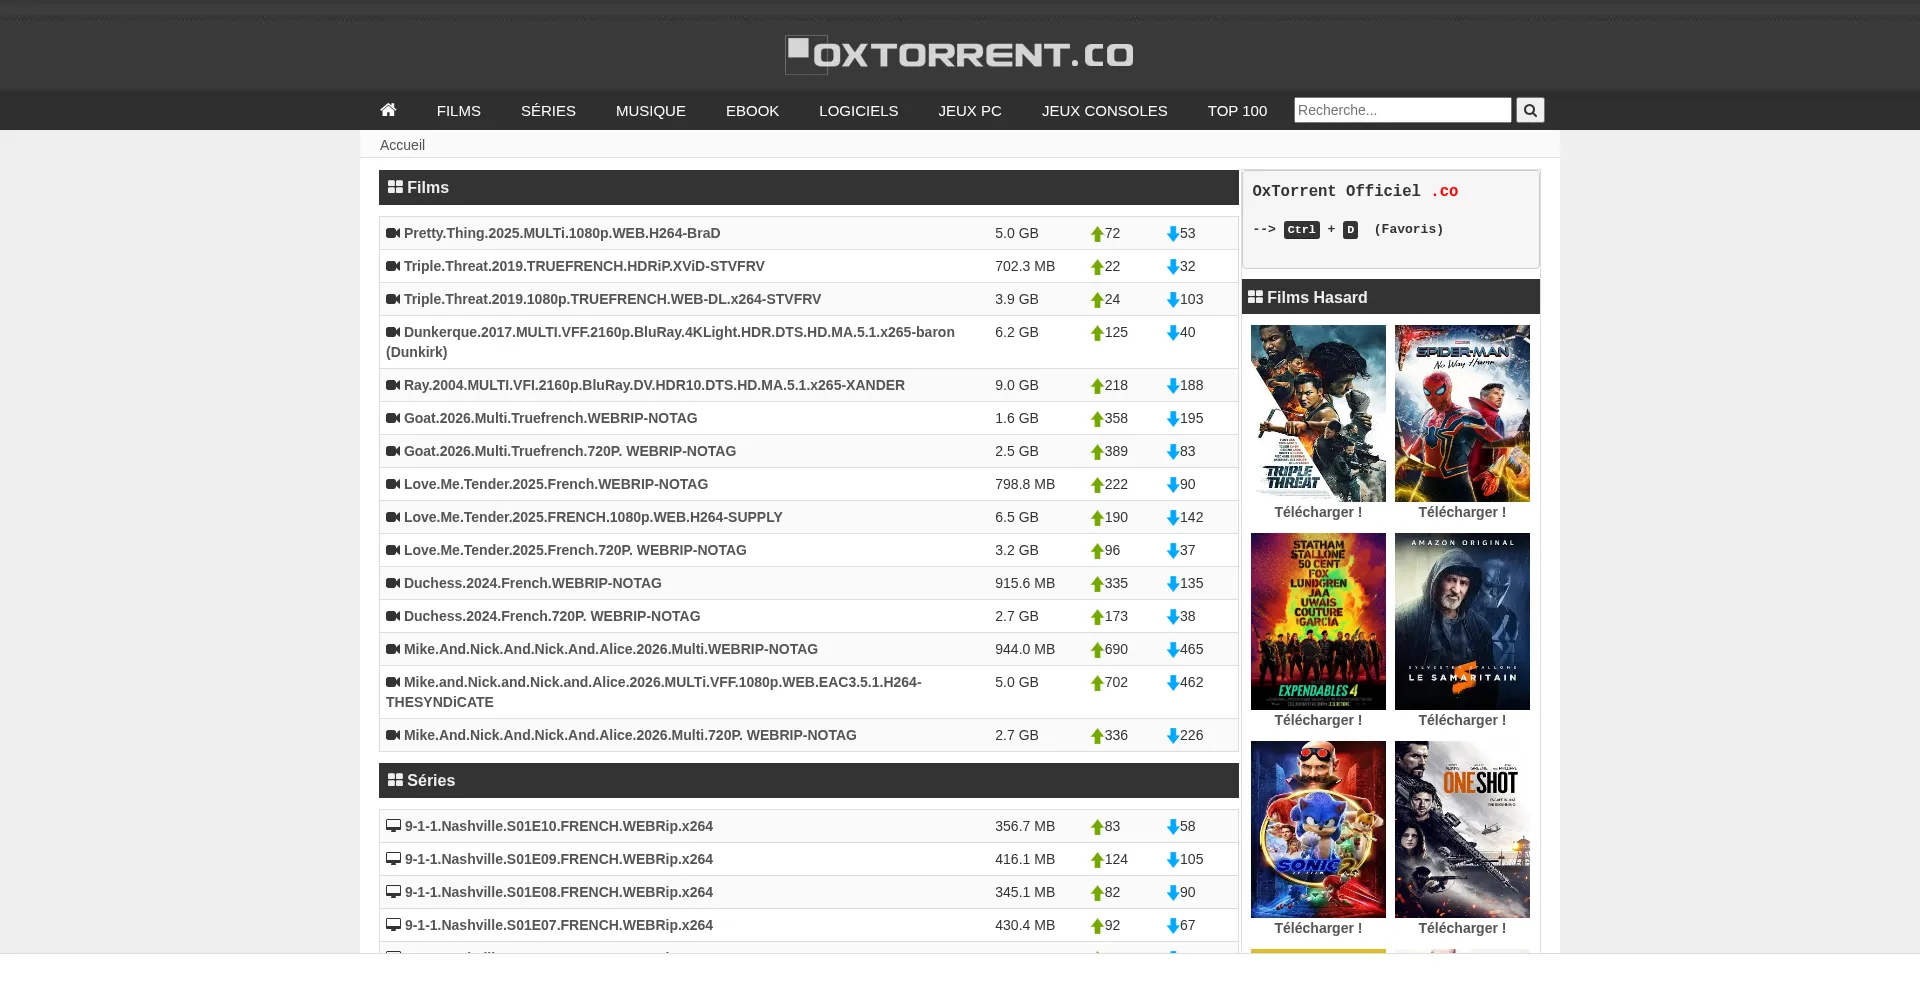This screenshot has width=1920, height=993.
Task: Click the green seed arrow showing 124
Action: 1097,860
